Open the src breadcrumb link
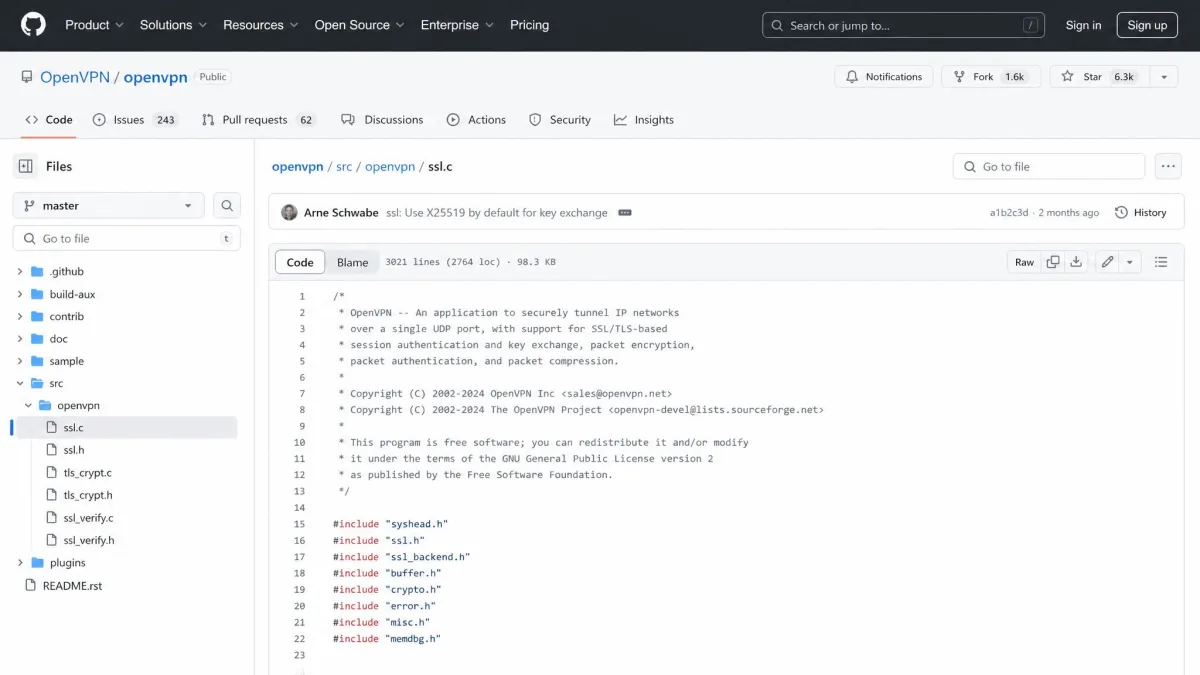Image resolution: width=1200 pixels, height=675 pixels. click(344, 167)
